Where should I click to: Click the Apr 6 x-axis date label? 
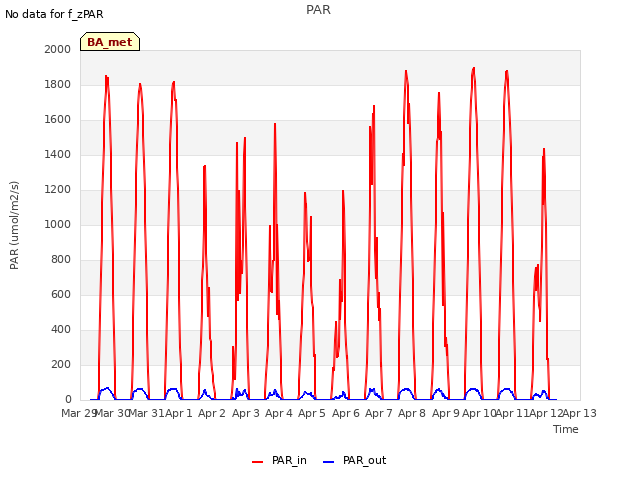click(x=346, y=413)
